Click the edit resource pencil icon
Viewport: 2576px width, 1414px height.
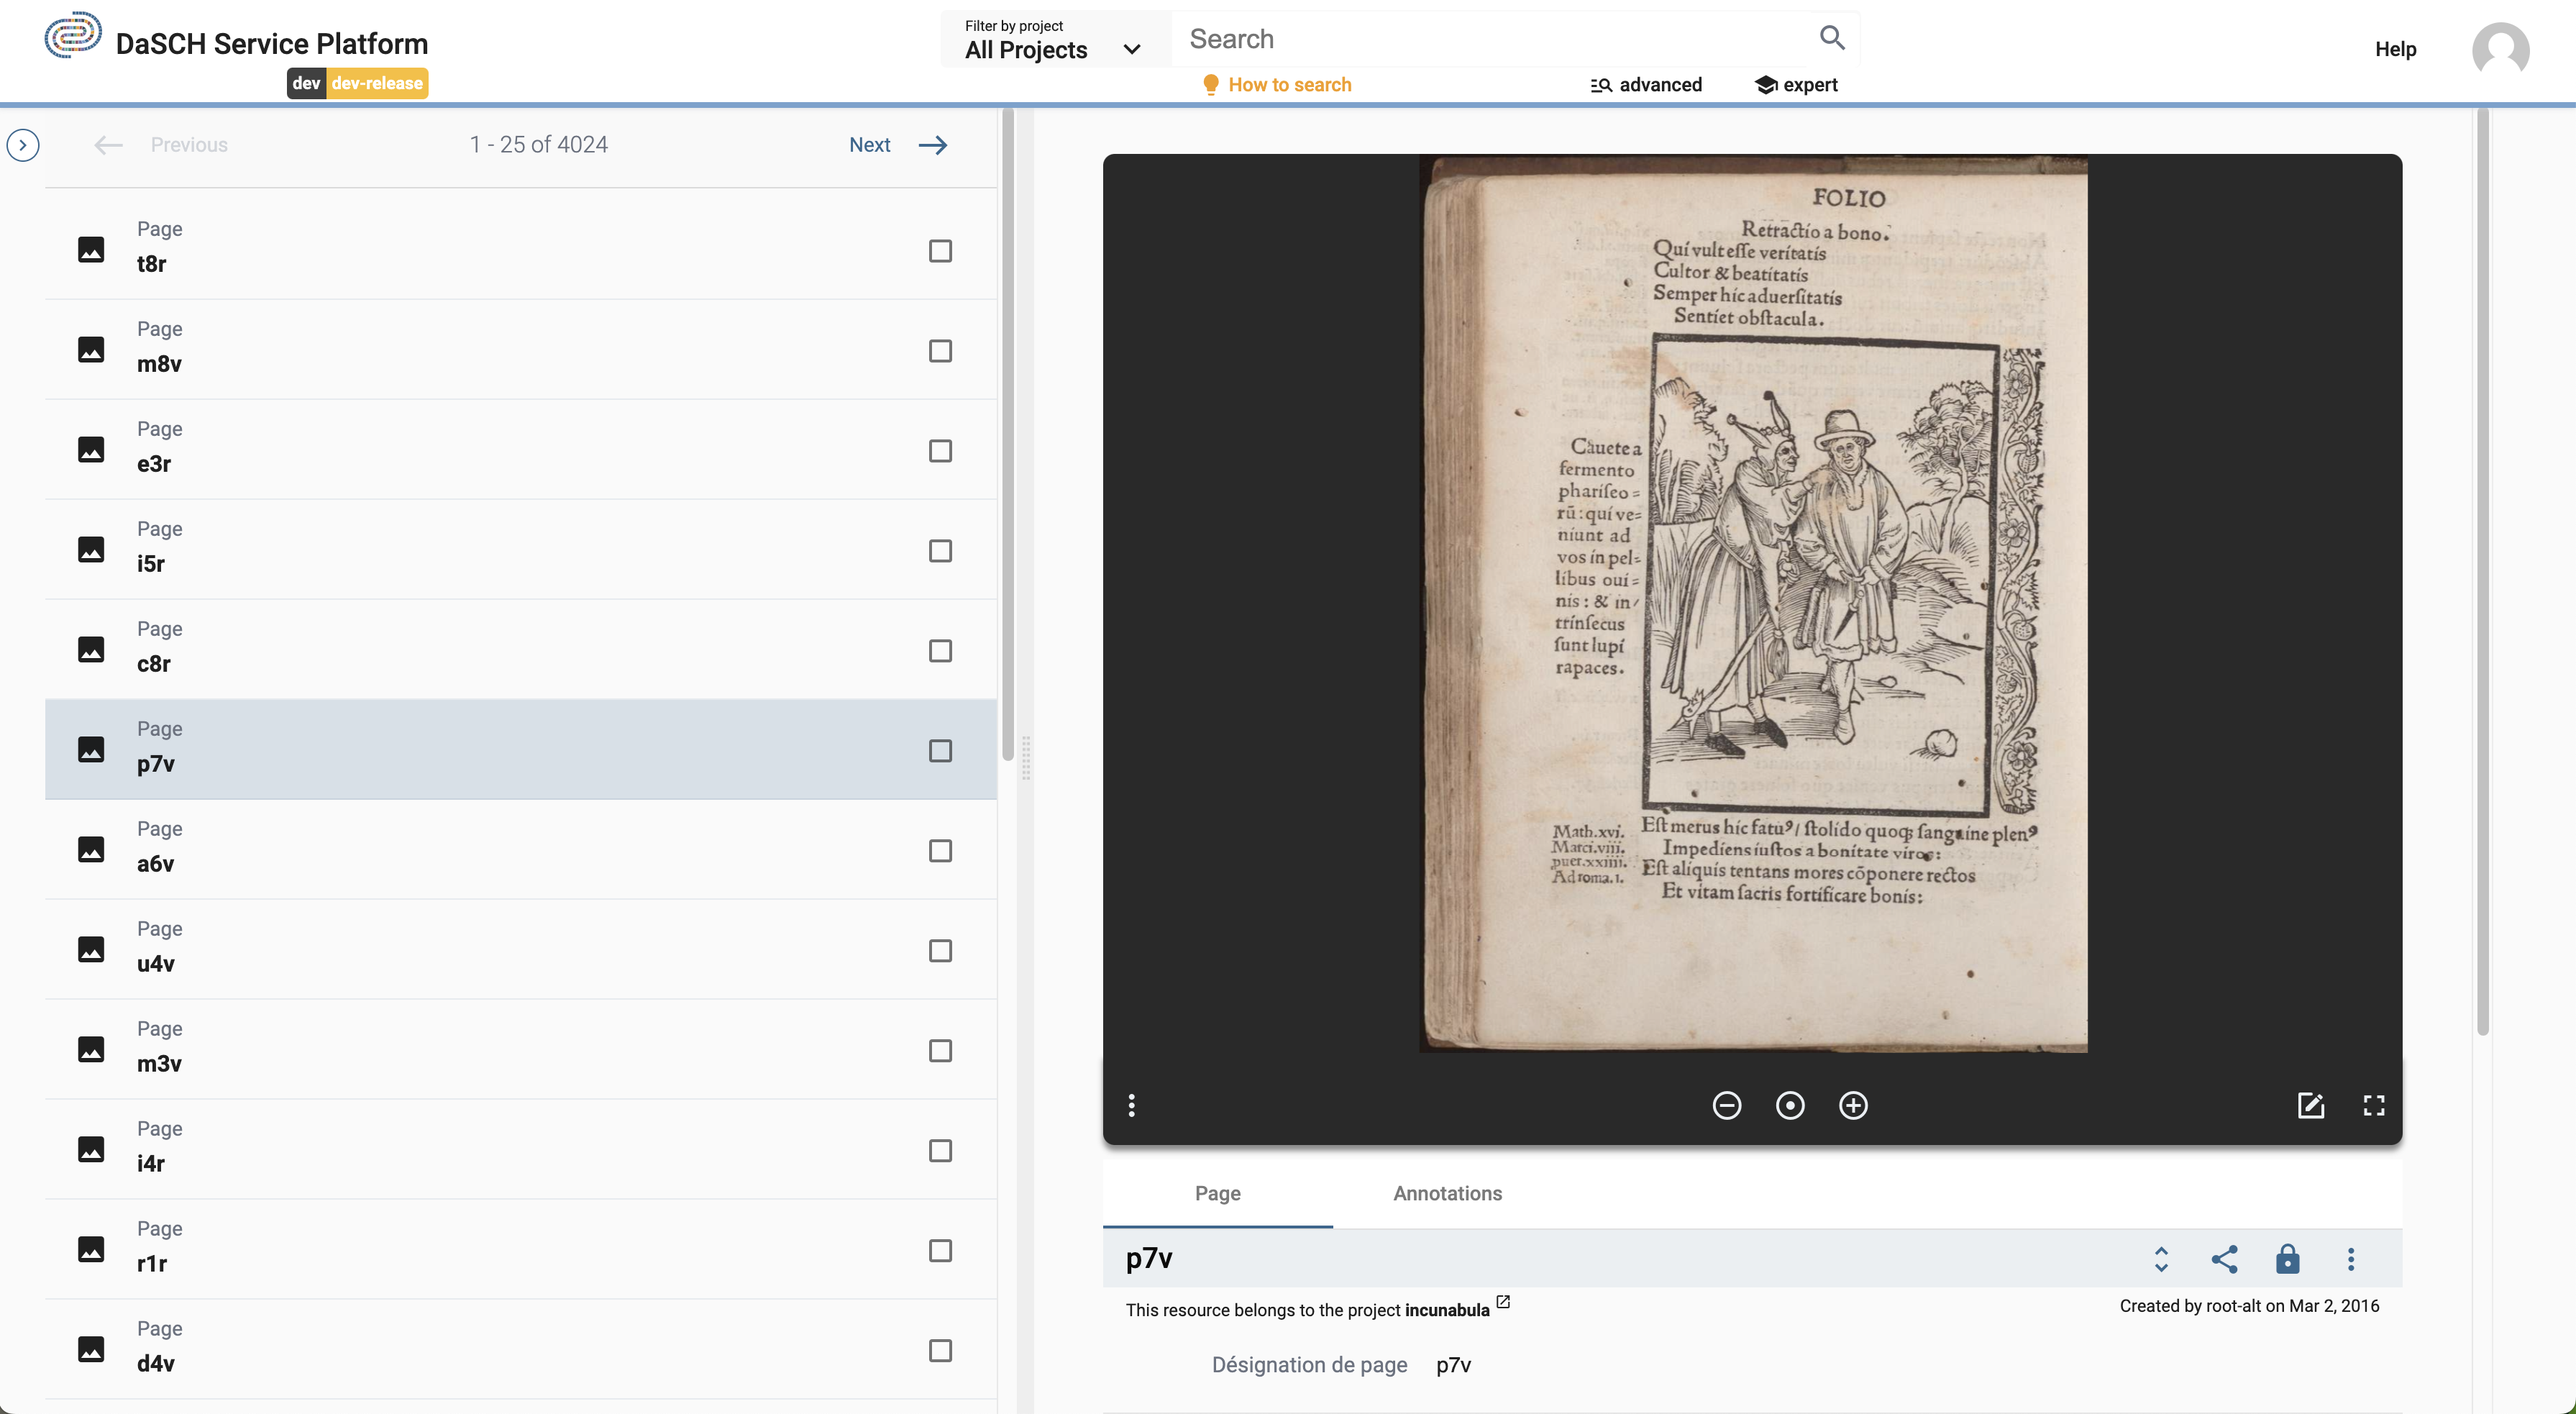click(x=2311, y=1104)
